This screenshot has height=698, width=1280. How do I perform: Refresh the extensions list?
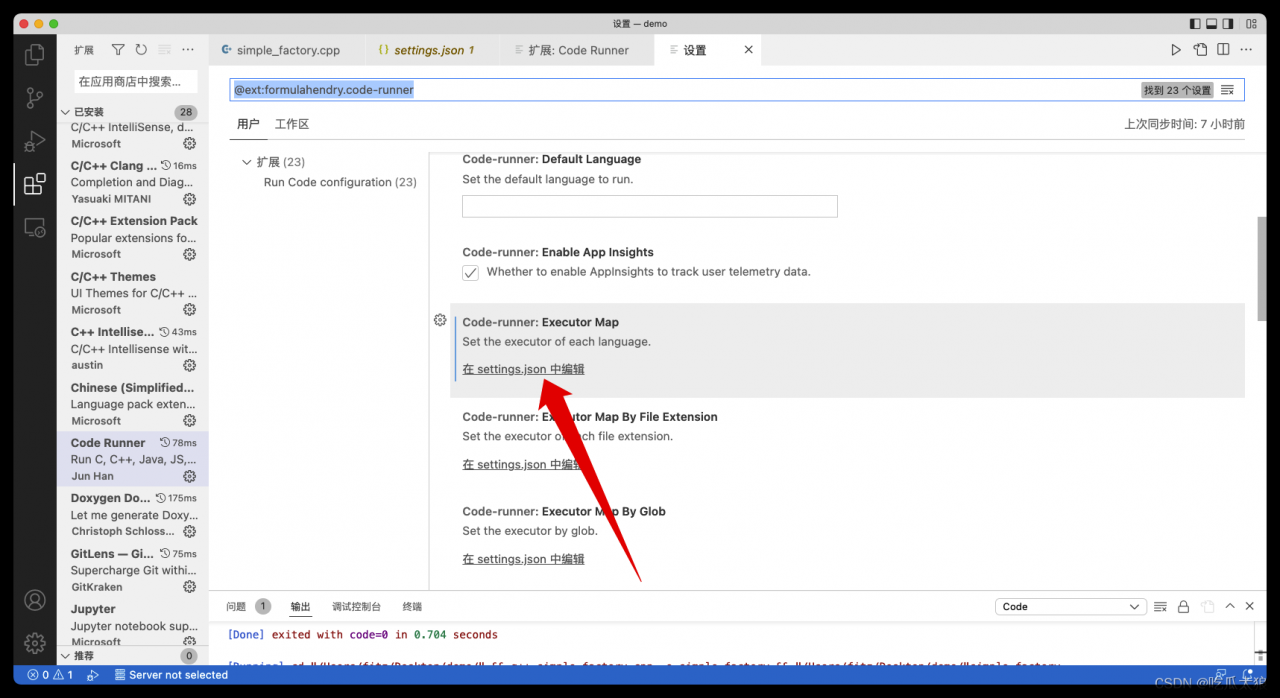[141, 50]
